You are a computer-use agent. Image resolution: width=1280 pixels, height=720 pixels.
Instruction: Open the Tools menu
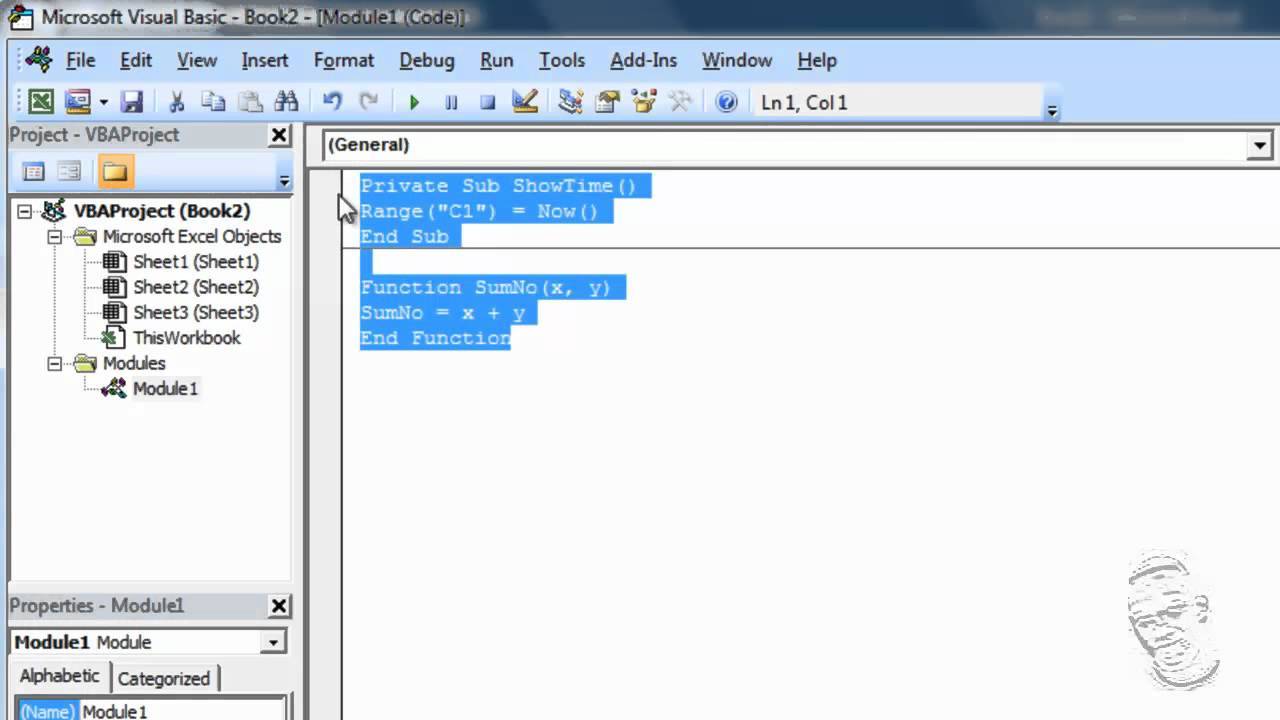click(x=562, y=60)
